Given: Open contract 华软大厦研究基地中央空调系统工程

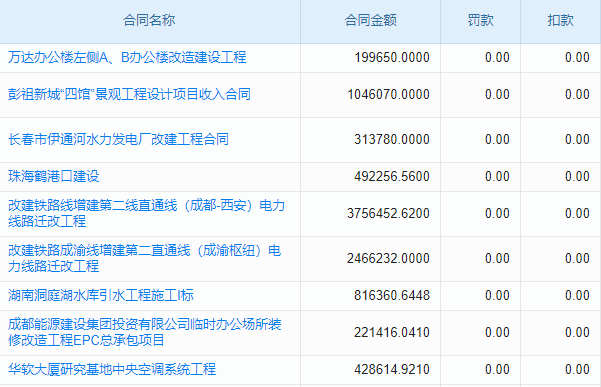Looking at the screenshot, I should click(112, 369).
